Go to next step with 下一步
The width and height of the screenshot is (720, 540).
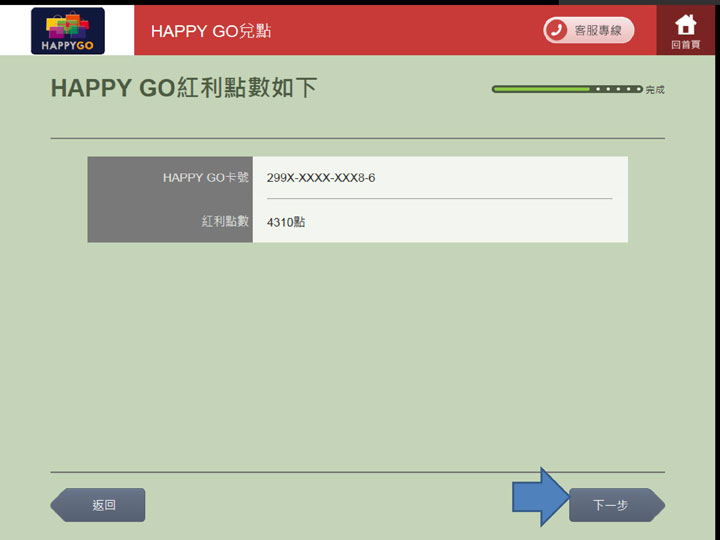click(x=617, y=505)
